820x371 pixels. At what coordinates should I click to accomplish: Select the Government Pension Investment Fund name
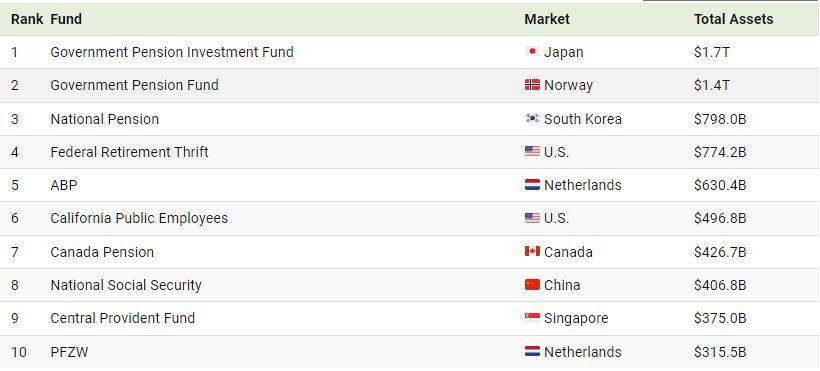[x=172, y=52]
